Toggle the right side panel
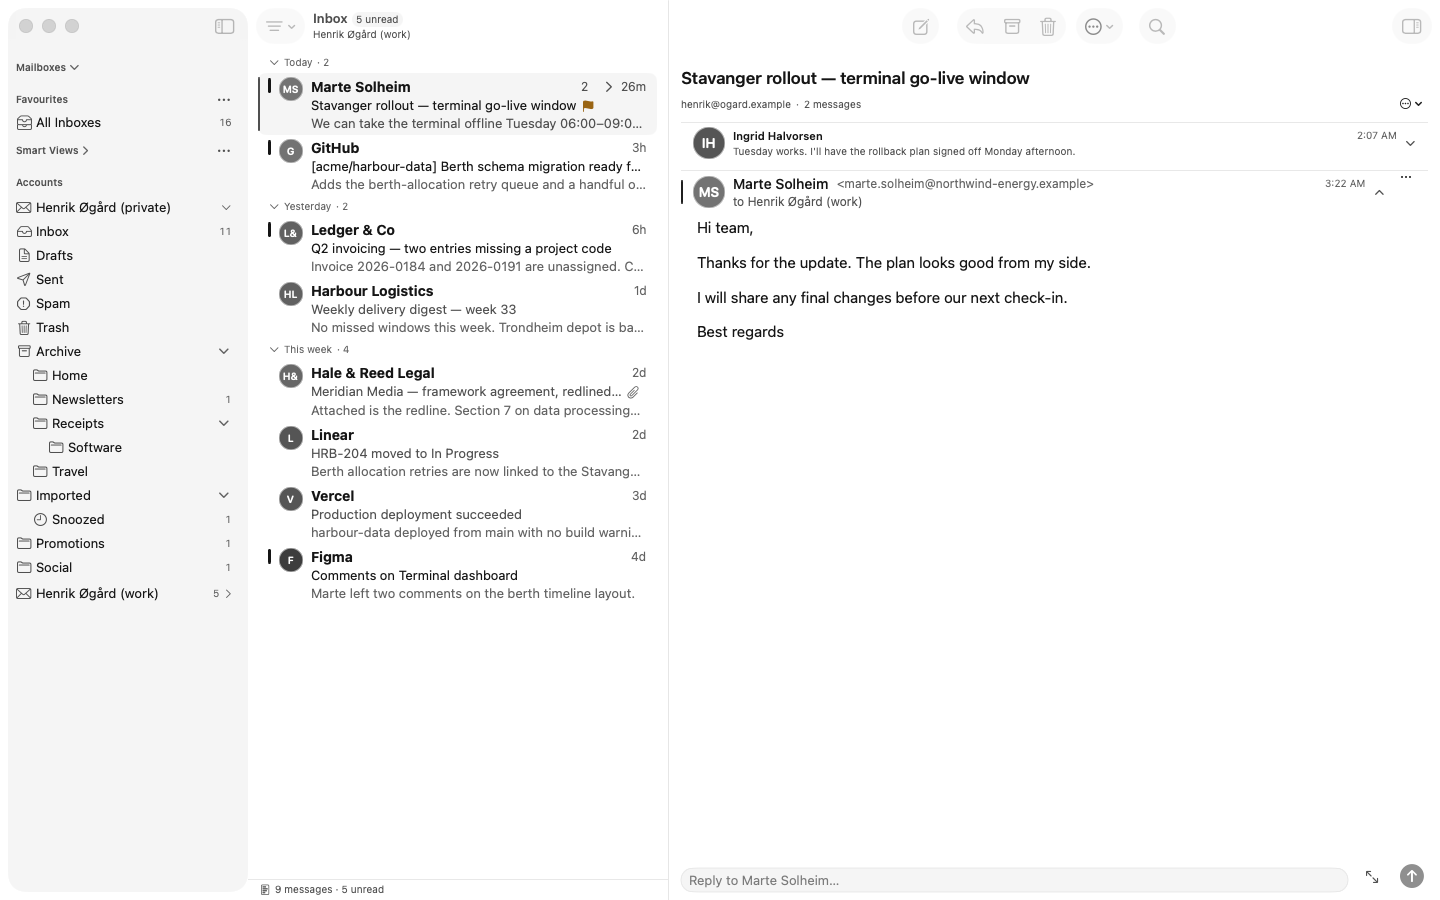Image resolution: width=1440 pixels, height=900 pixels. point(1412,27)
